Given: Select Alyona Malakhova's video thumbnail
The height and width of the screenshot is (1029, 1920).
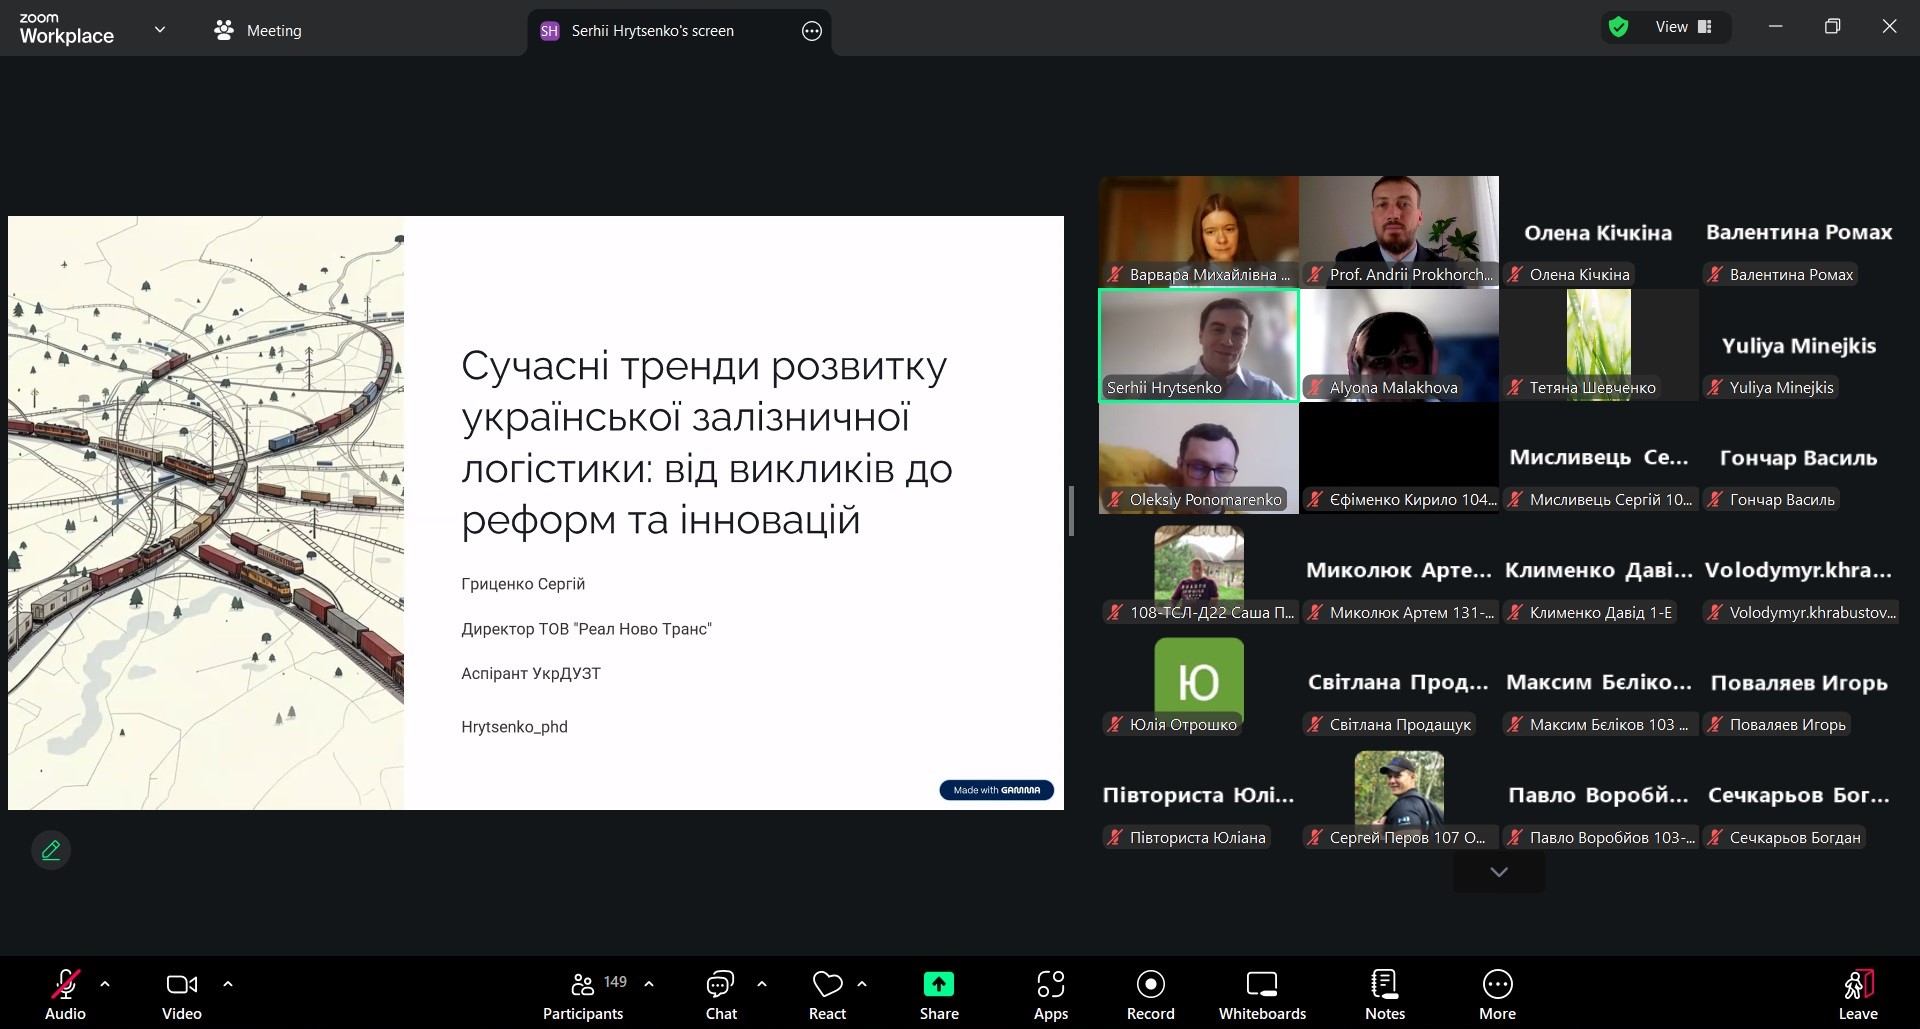Looking at the screenshot, I should tap(1399, 345).
